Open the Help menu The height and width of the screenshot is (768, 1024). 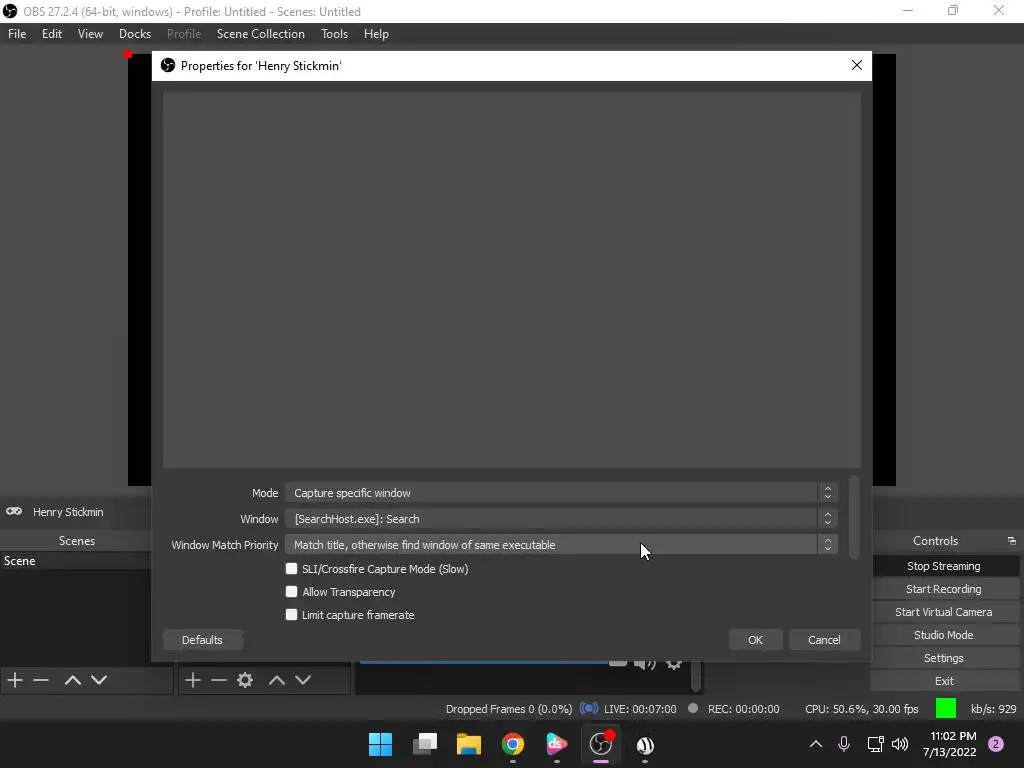(376, 34)
